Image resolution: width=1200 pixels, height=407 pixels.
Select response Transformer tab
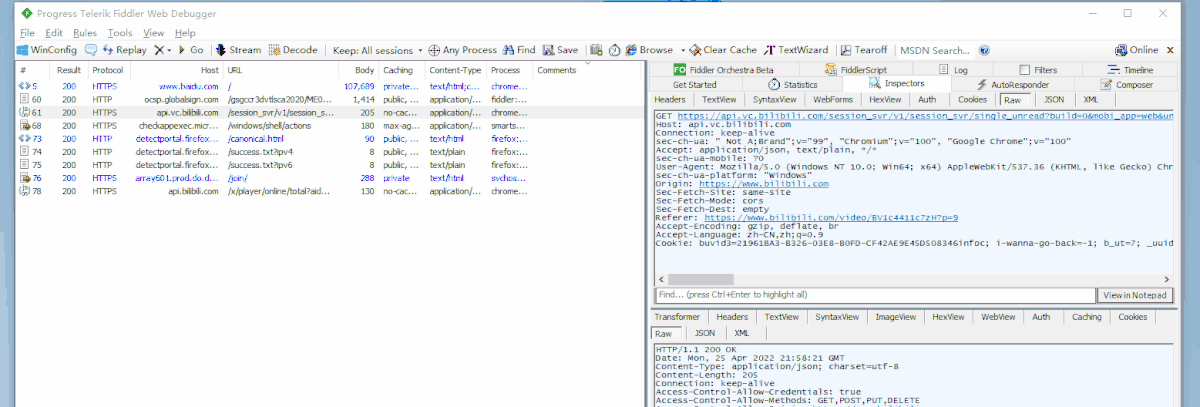point(677,317)
